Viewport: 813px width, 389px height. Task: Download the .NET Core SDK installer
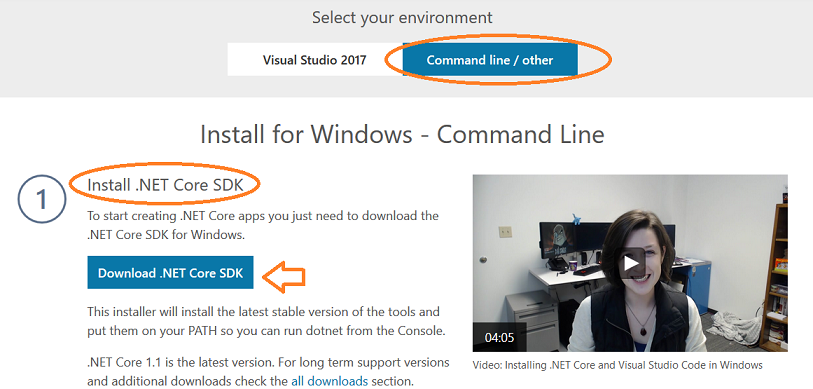pos(170,272)
